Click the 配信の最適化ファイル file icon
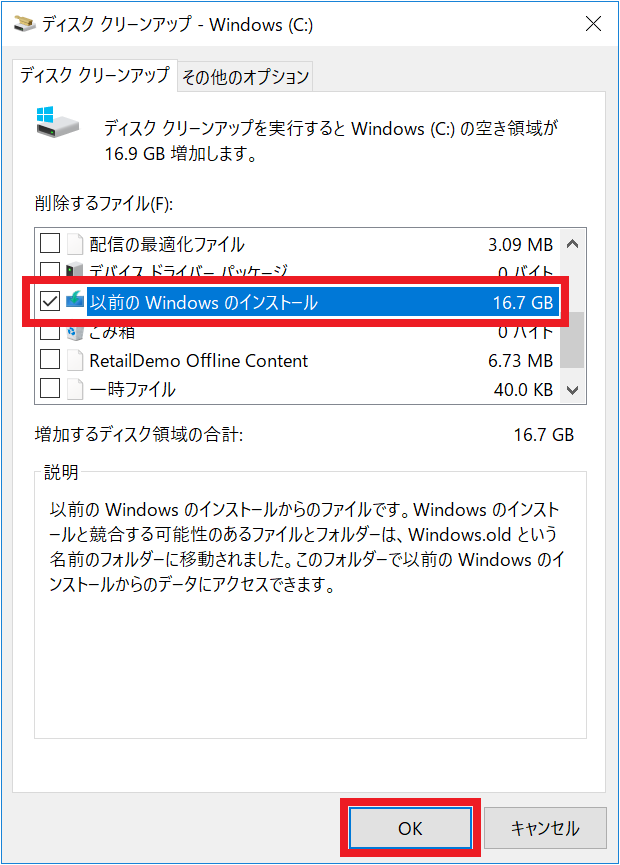This screenshot has height=865, width=620. pyautogui.click(x=76, y=244)
